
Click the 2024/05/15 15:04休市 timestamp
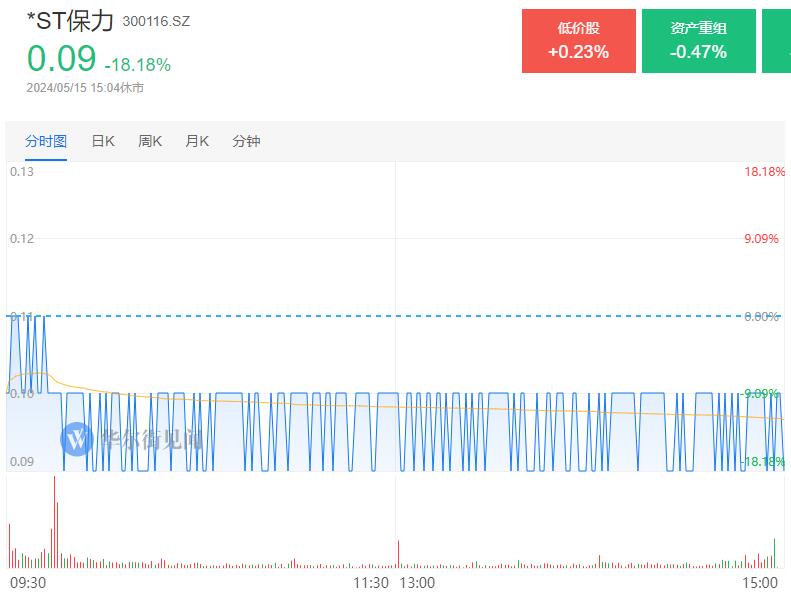point(85,88)
